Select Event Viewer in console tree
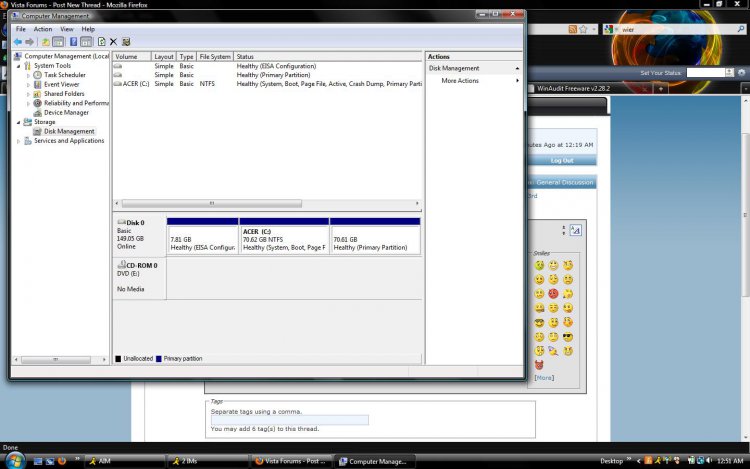 coord(61,85)
